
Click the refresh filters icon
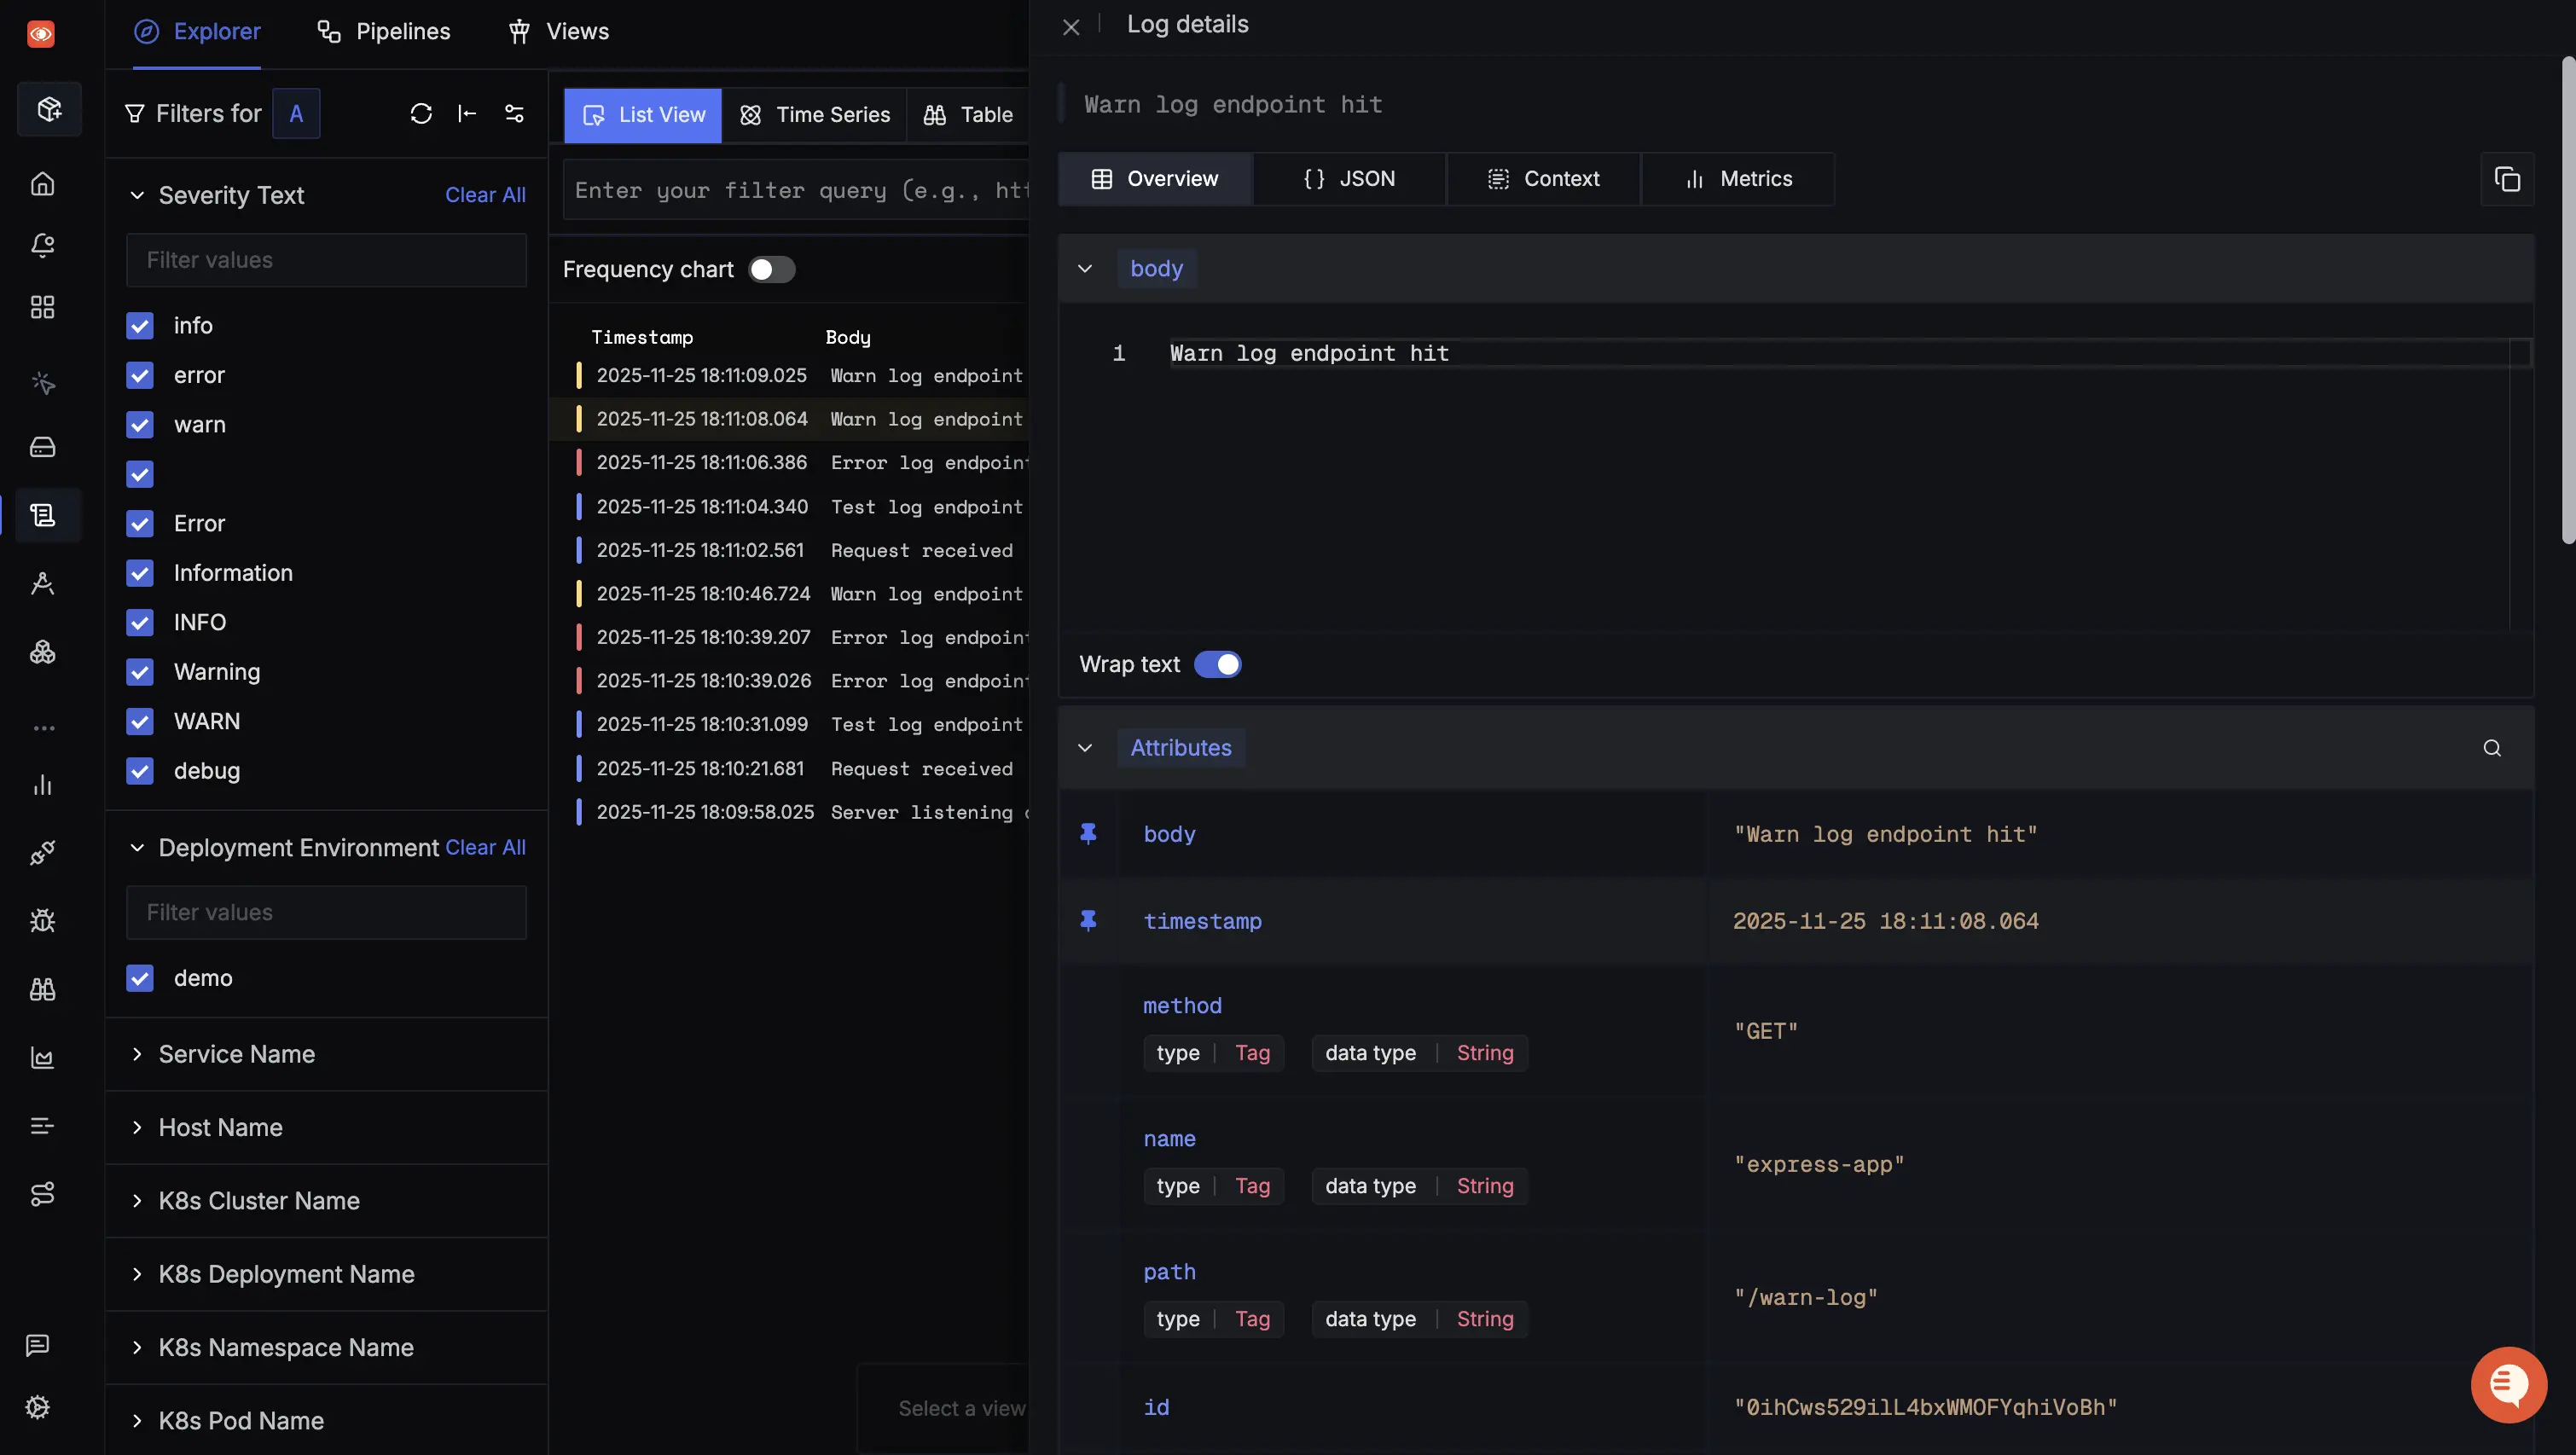(x=421, y=114)
